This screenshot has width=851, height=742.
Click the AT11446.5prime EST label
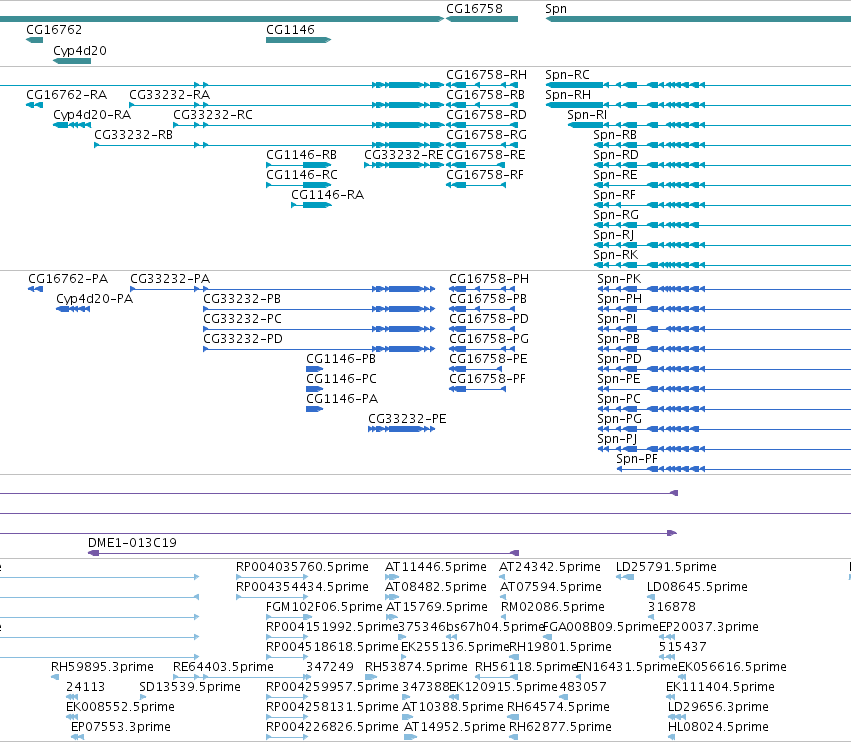point(436,567)
